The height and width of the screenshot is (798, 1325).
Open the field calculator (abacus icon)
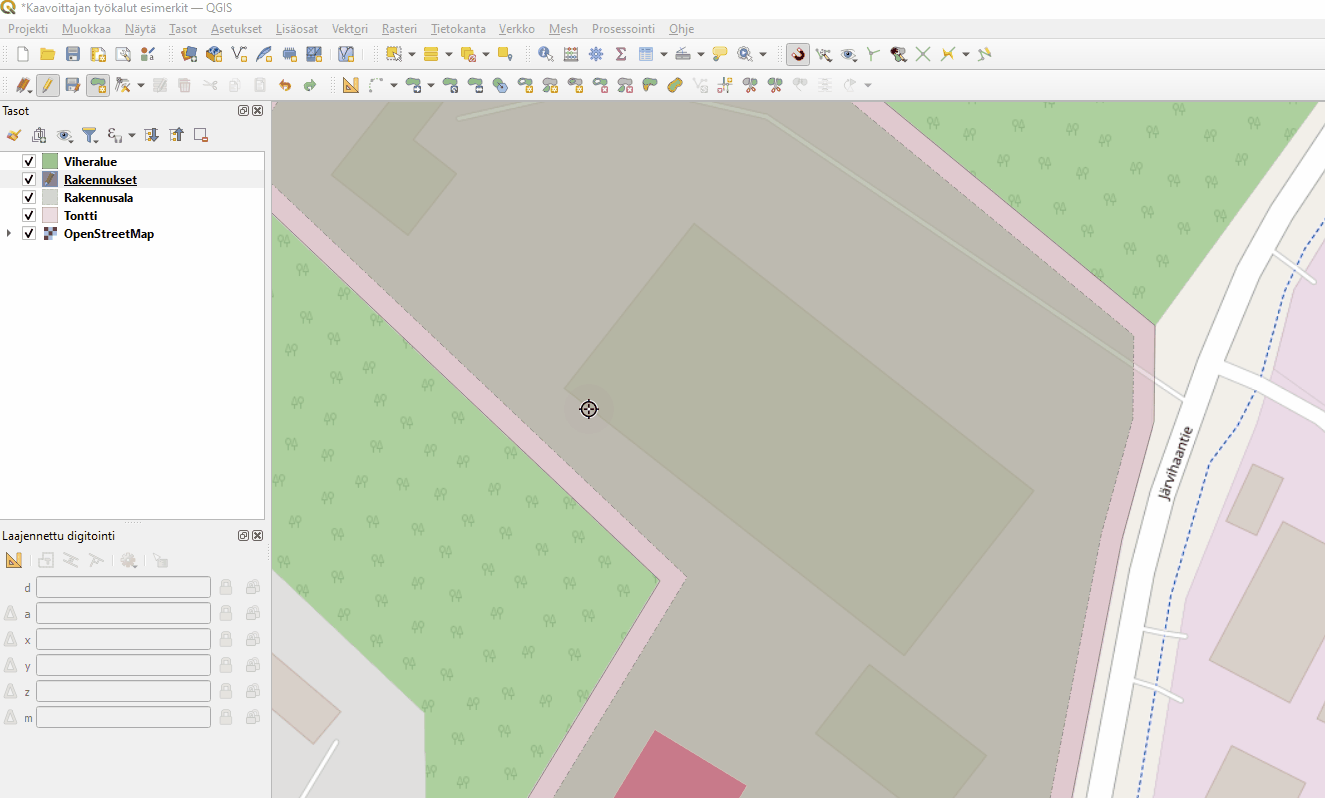click(570, 54)
